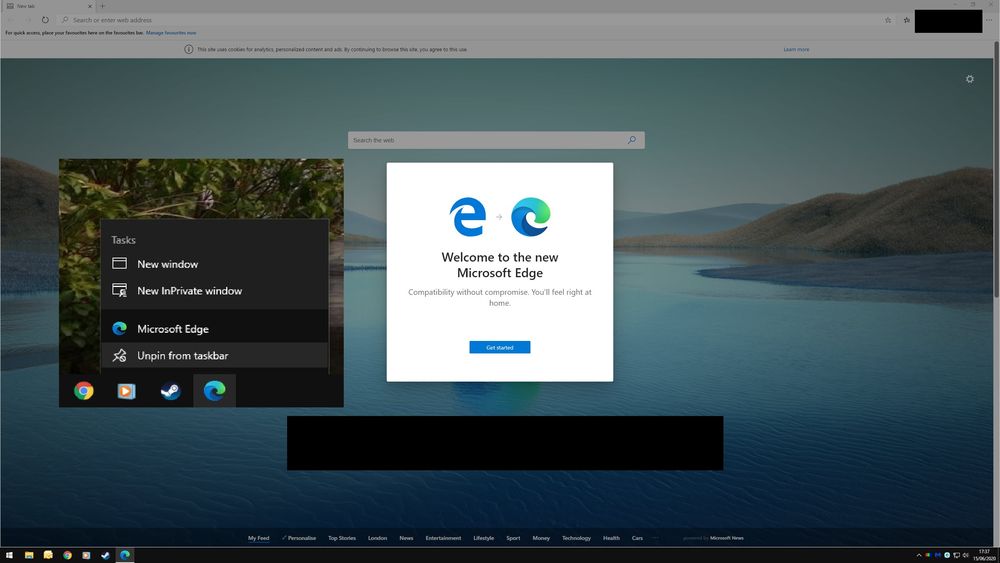The width and height of the screenshot is (1000, 563).
Task: Open the Windows Start menu
Action: click(x=9, y=555)
